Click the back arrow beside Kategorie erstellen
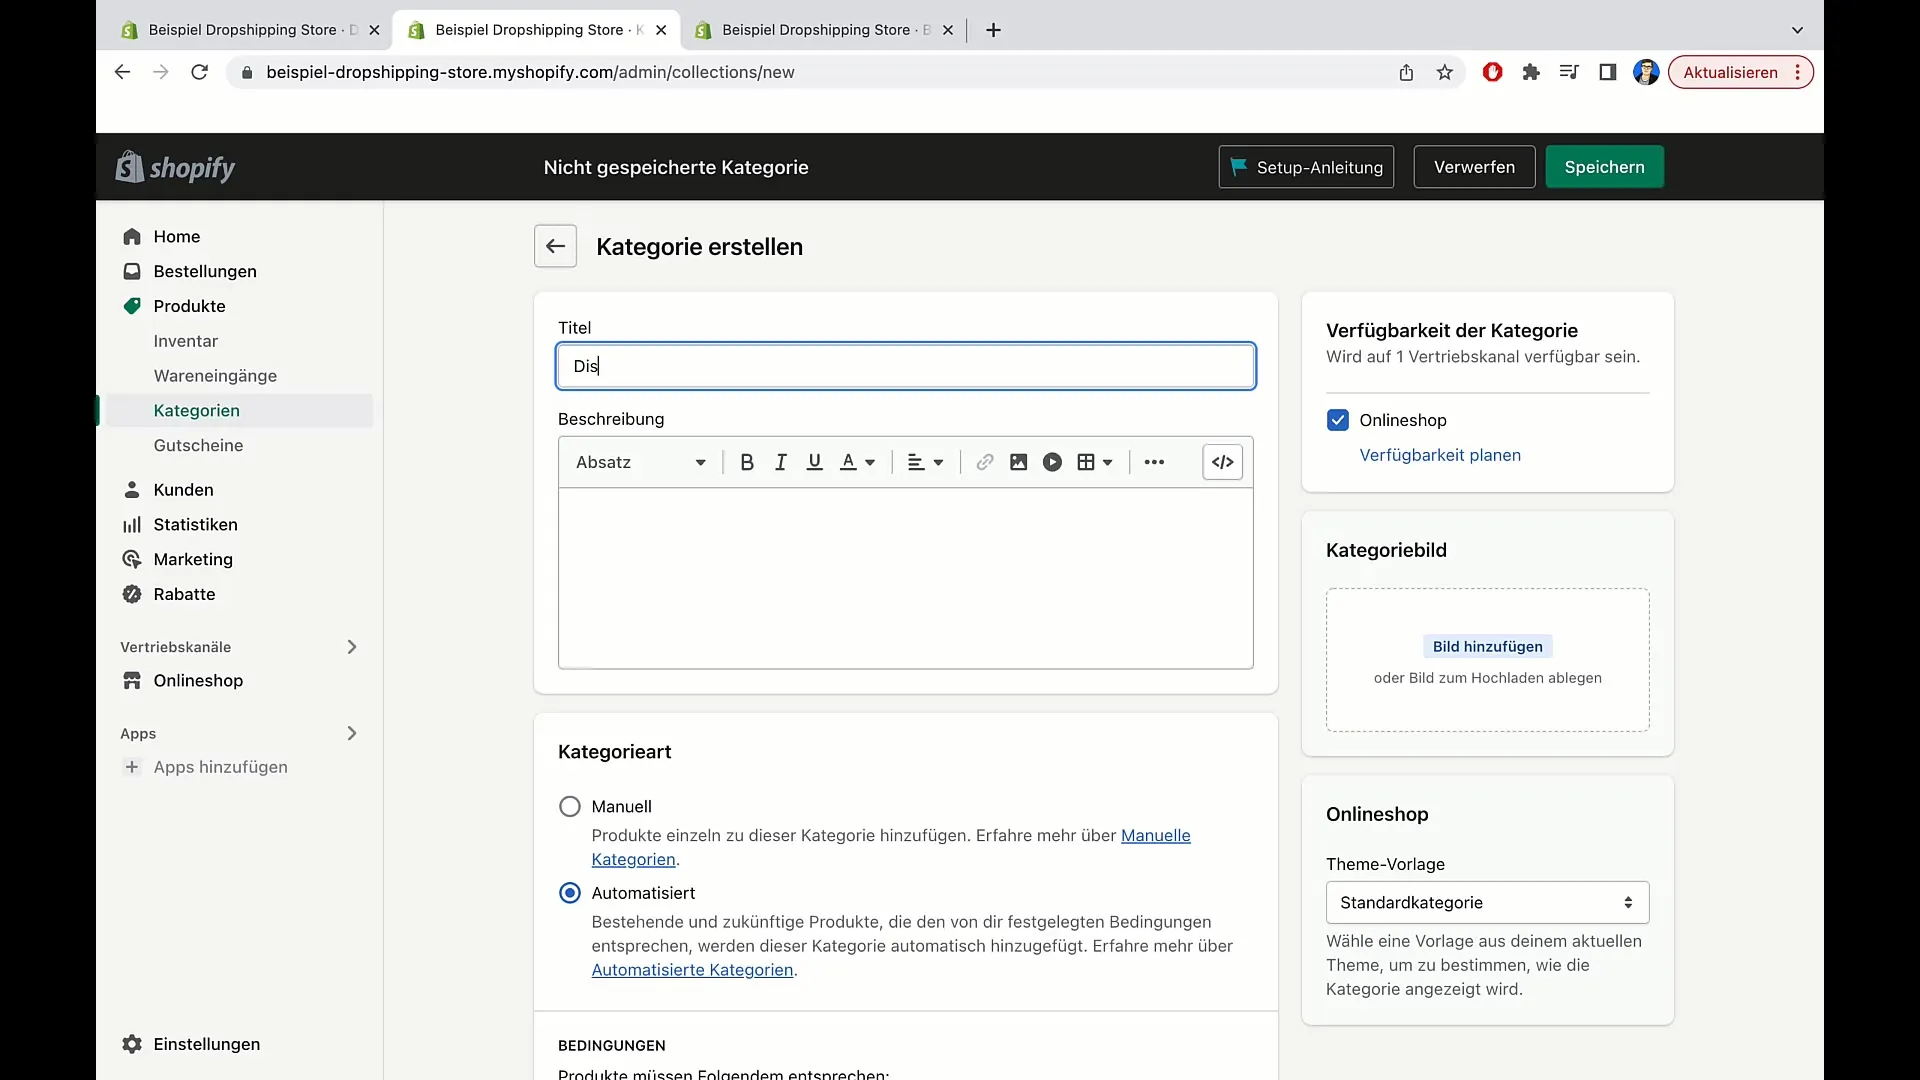Viewport: 1920px width, 1080px height. point(555,246)
